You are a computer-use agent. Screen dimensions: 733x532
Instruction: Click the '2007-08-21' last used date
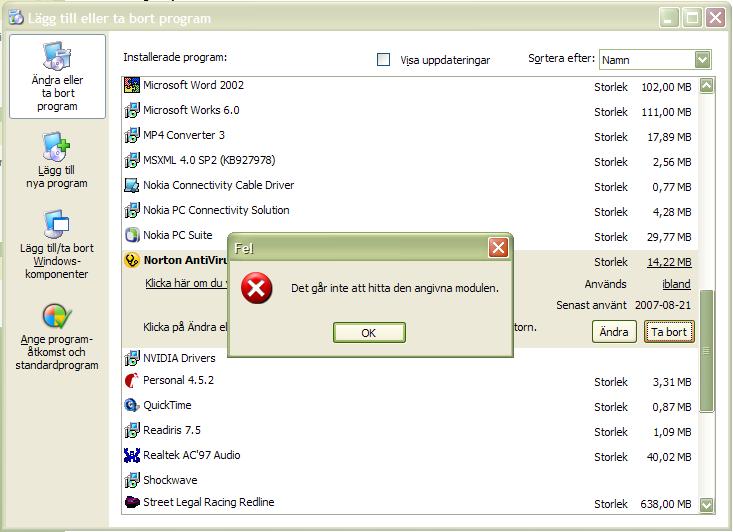[662, 305]
